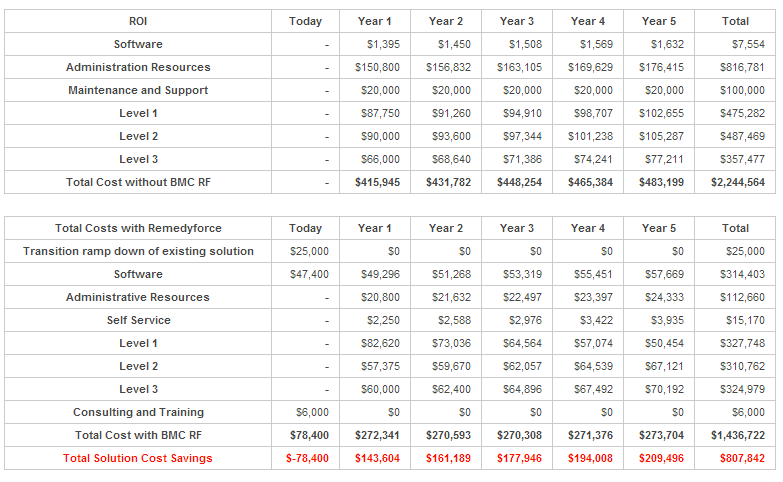
Task: Click the Year 3 header in ROI table
Action: pos(517,21)
